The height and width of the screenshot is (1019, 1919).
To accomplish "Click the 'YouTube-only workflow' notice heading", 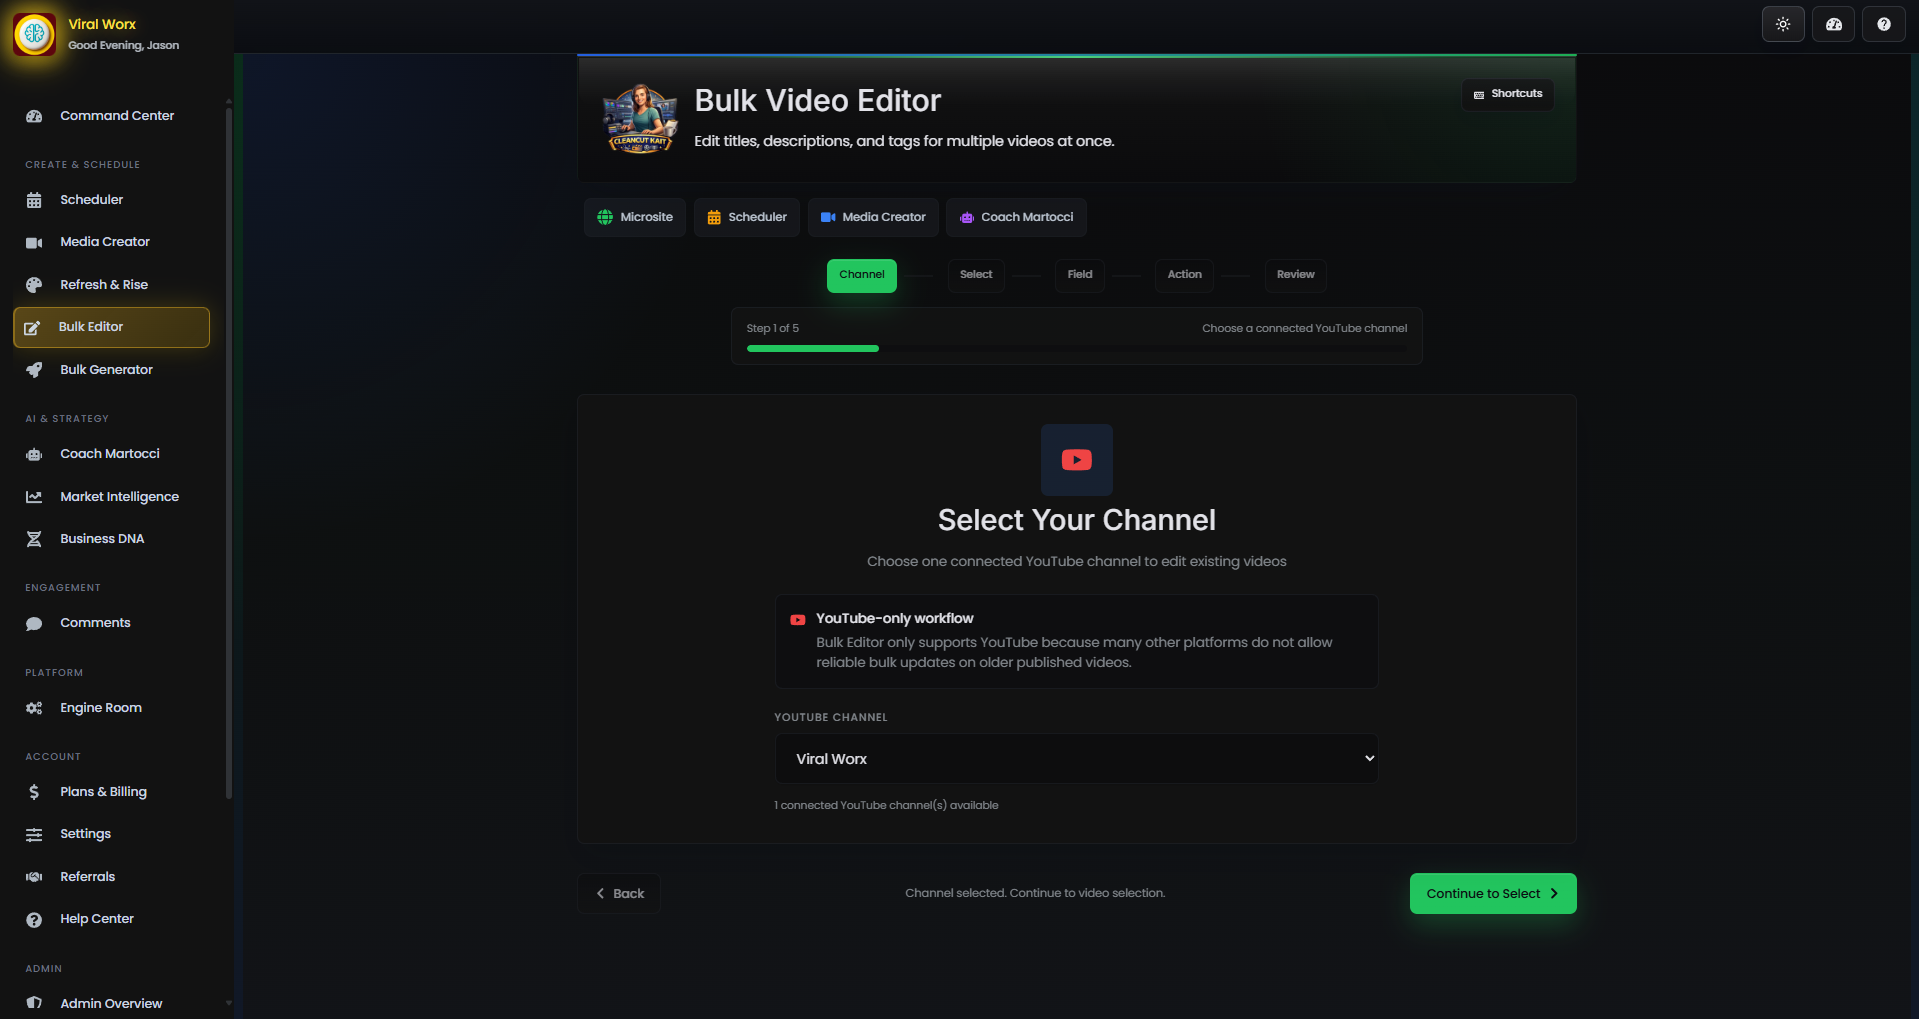I will [894, 619].
